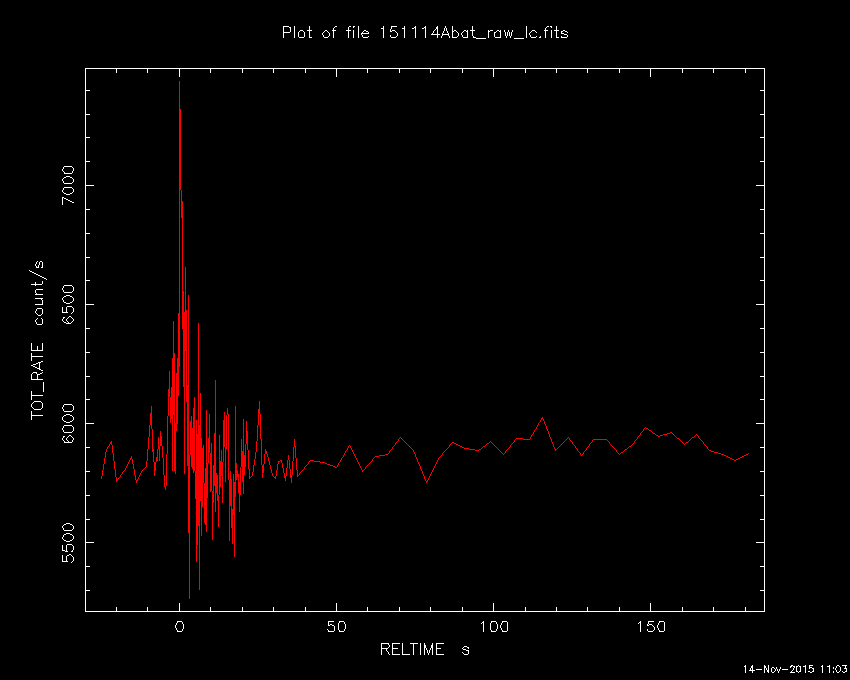Screen dimensions: 850x680
Task: Click the tallest red peak of the light curve
Action: click(x=179, y=82)
